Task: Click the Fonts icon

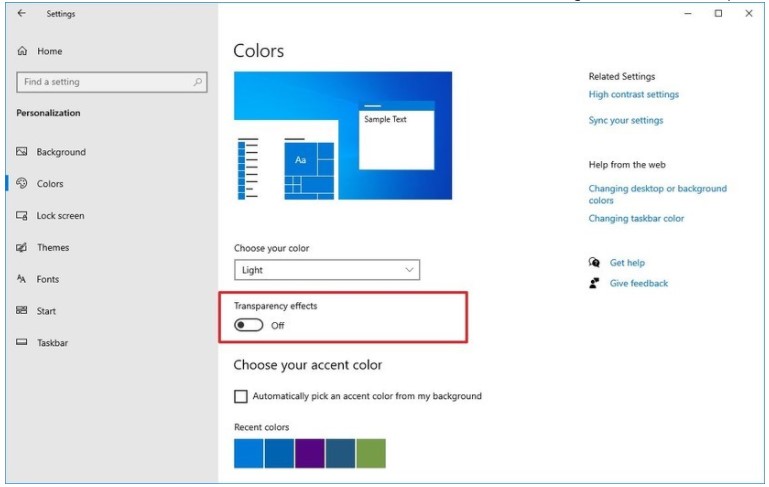Action: click(22, 279)
